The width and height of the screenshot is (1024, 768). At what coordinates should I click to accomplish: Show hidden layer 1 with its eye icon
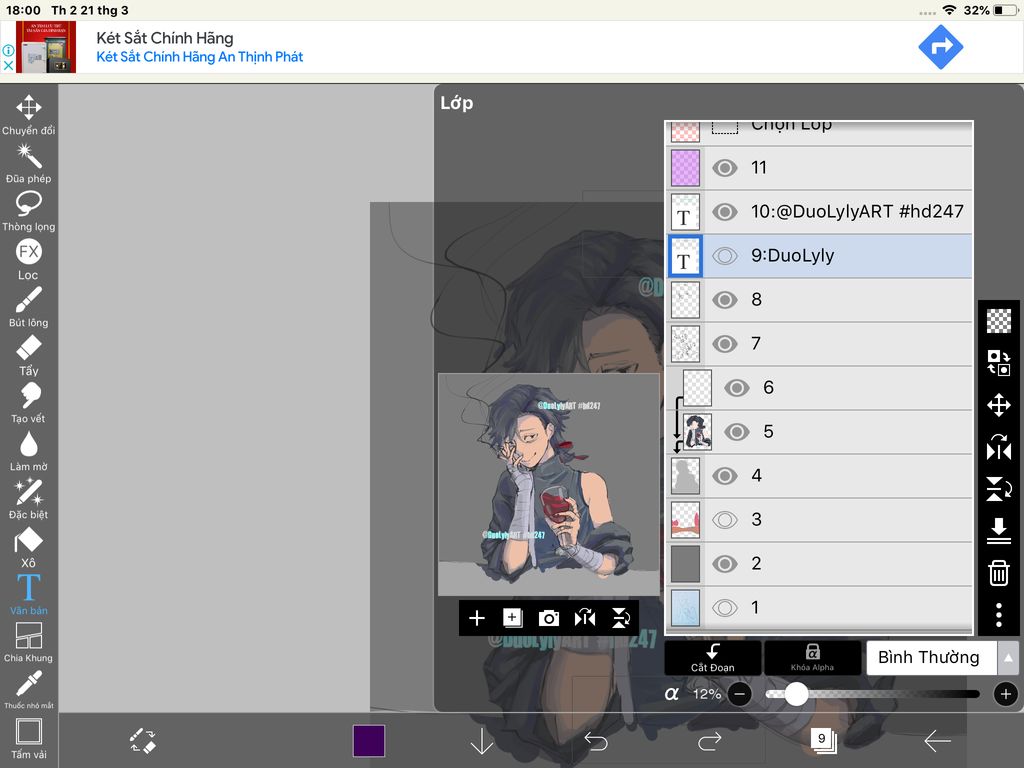[x=725, y=608]
